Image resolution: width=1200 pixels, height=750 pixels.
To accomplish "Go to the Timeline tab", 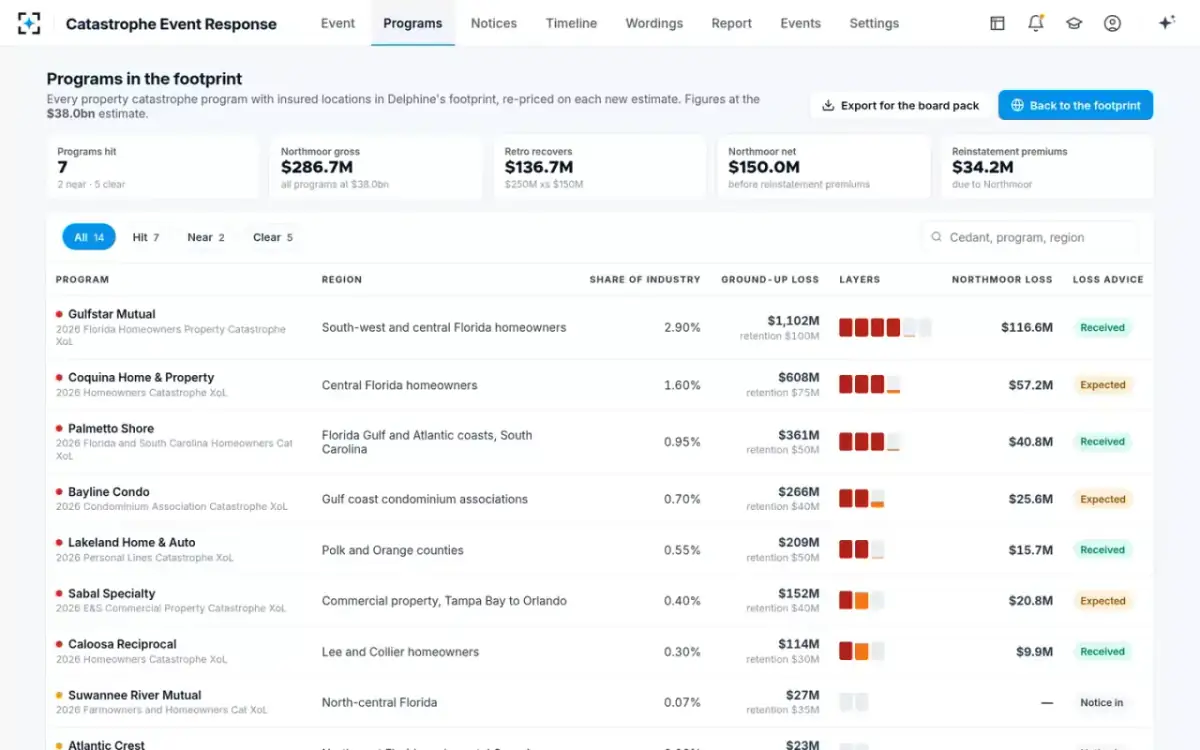I will [x=571, y=23].
